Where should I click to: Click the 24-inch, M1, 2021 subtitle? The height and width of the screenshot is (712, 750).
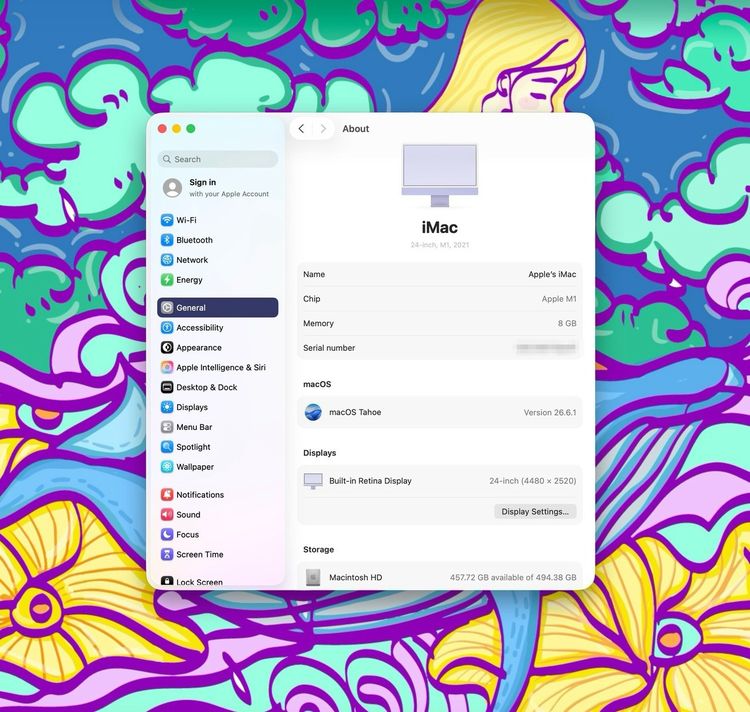(440, 245)
